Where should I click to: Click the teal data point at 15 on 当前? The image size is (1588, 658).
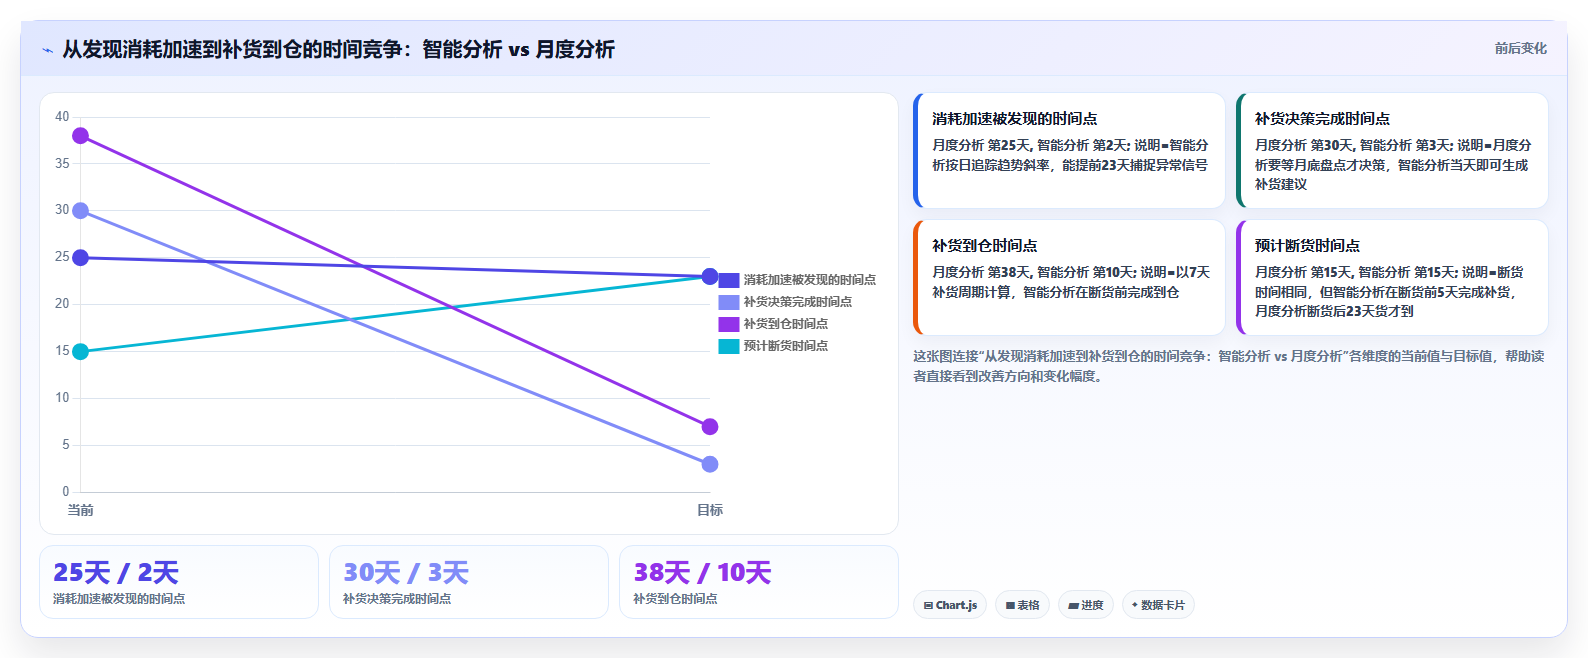[x=81, y=352]
